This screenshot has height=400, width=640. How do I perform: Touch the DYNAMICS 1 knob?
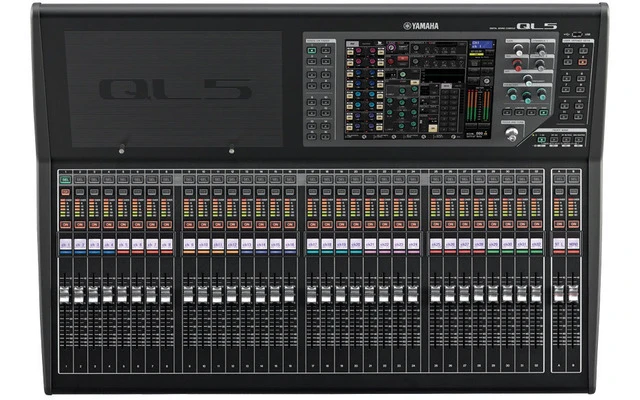[540, 50]
